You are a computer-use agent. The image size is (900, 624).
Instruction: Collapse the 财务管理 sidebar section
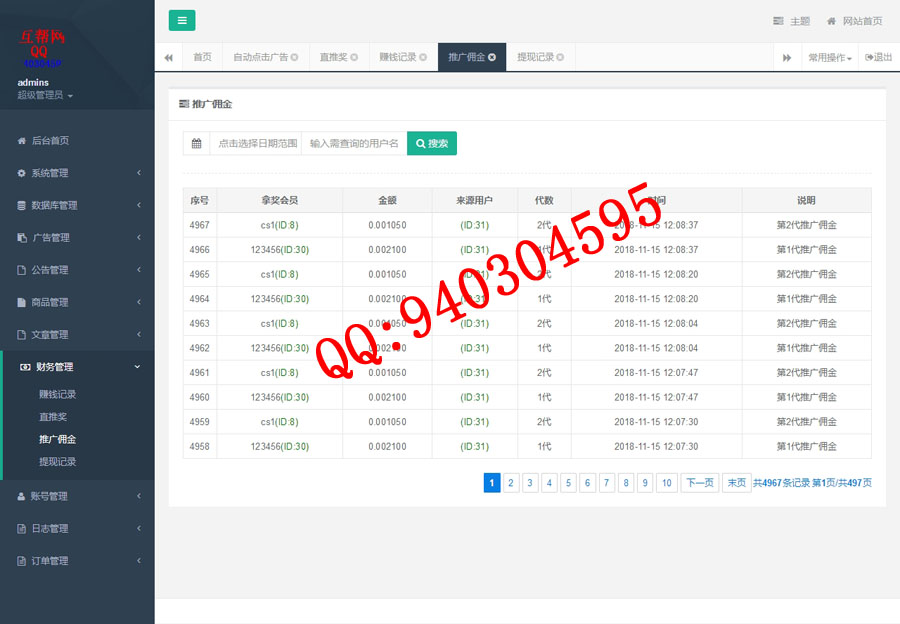point(77,367)
